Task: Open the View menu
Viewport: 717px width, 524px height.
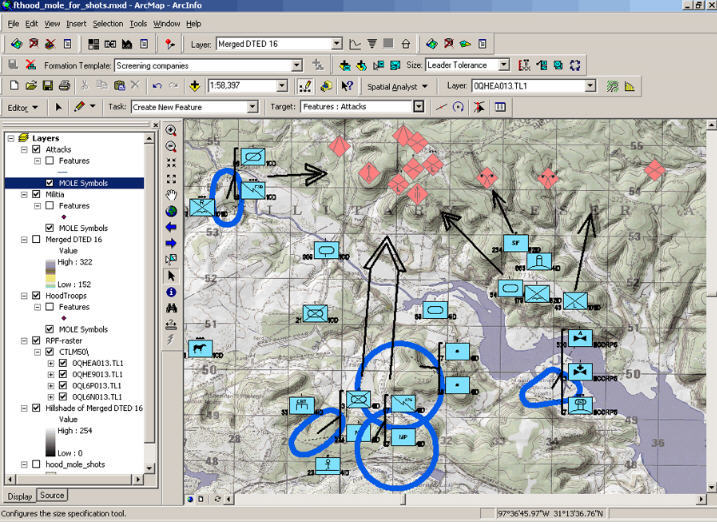Action: 52,24
